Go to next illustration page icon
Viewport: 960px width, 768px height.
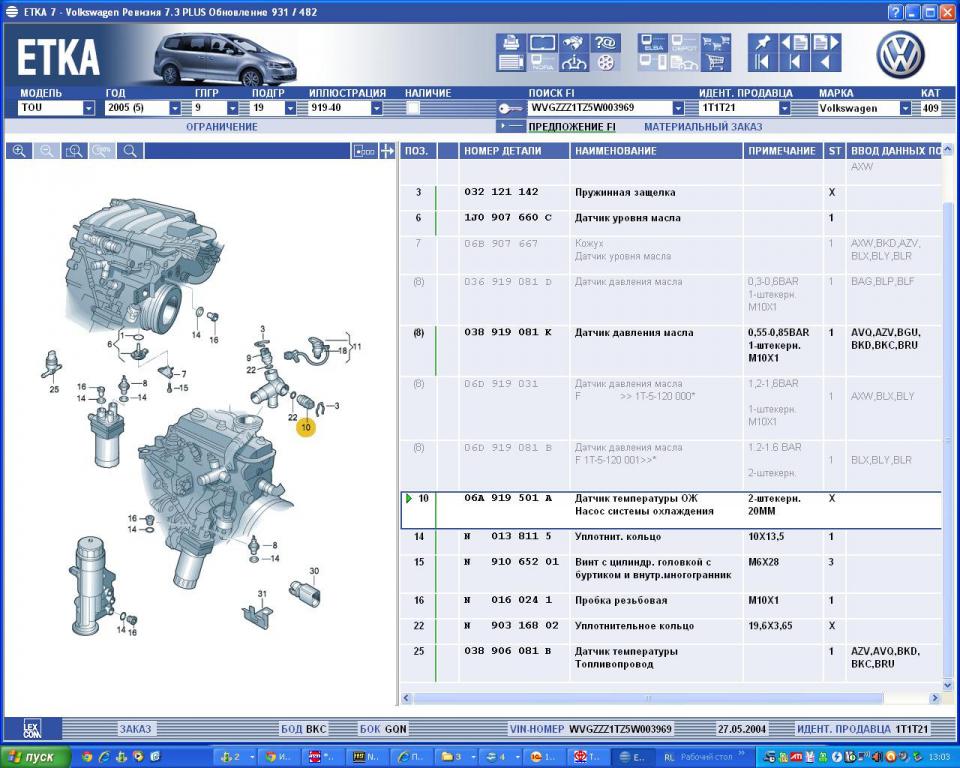(x=826, y=43)
